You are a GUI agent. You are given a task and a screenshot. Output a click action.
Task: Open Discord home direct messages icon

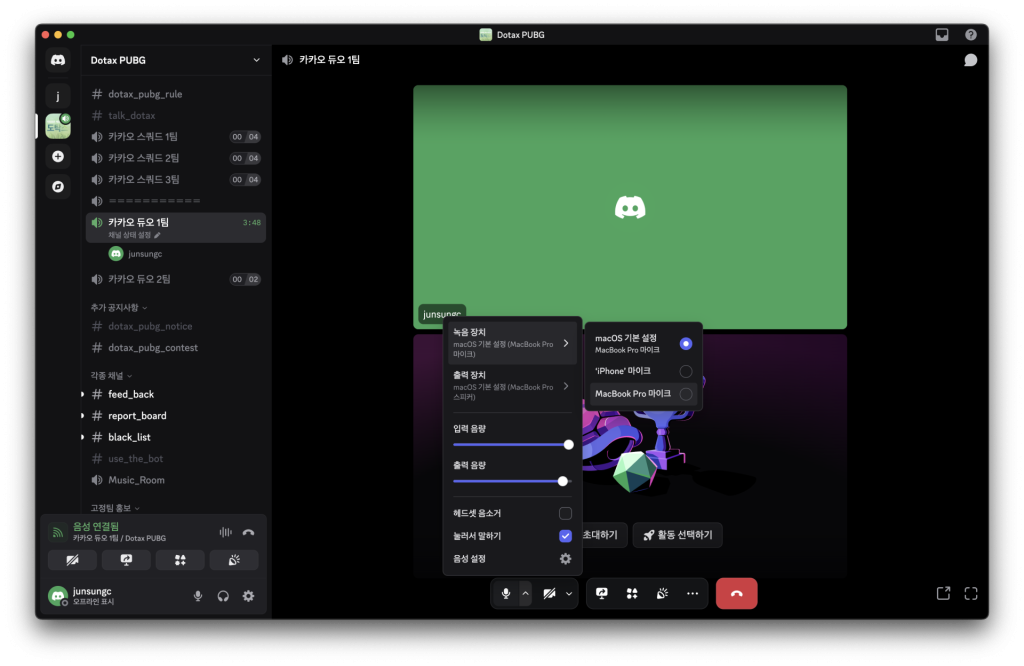click(58, 61)
